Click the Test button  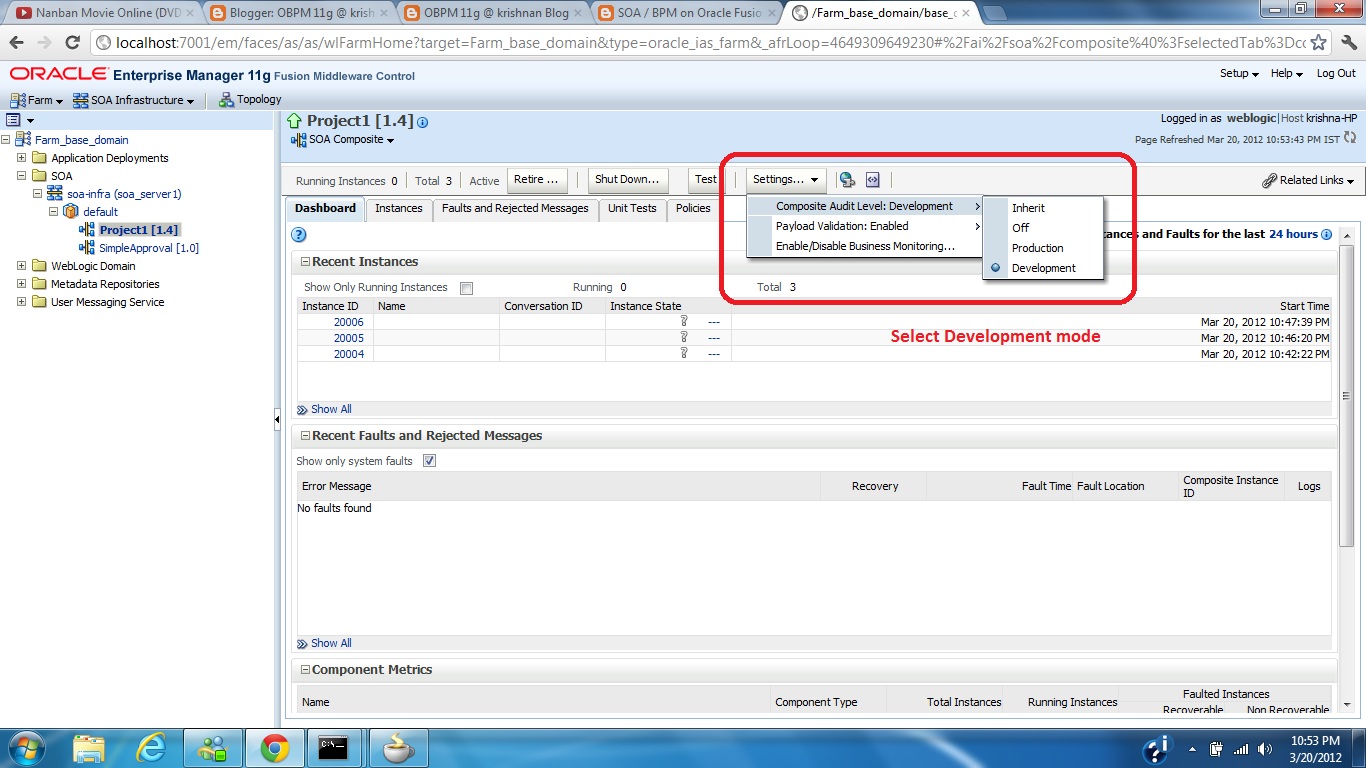click(x=706, y=180)
